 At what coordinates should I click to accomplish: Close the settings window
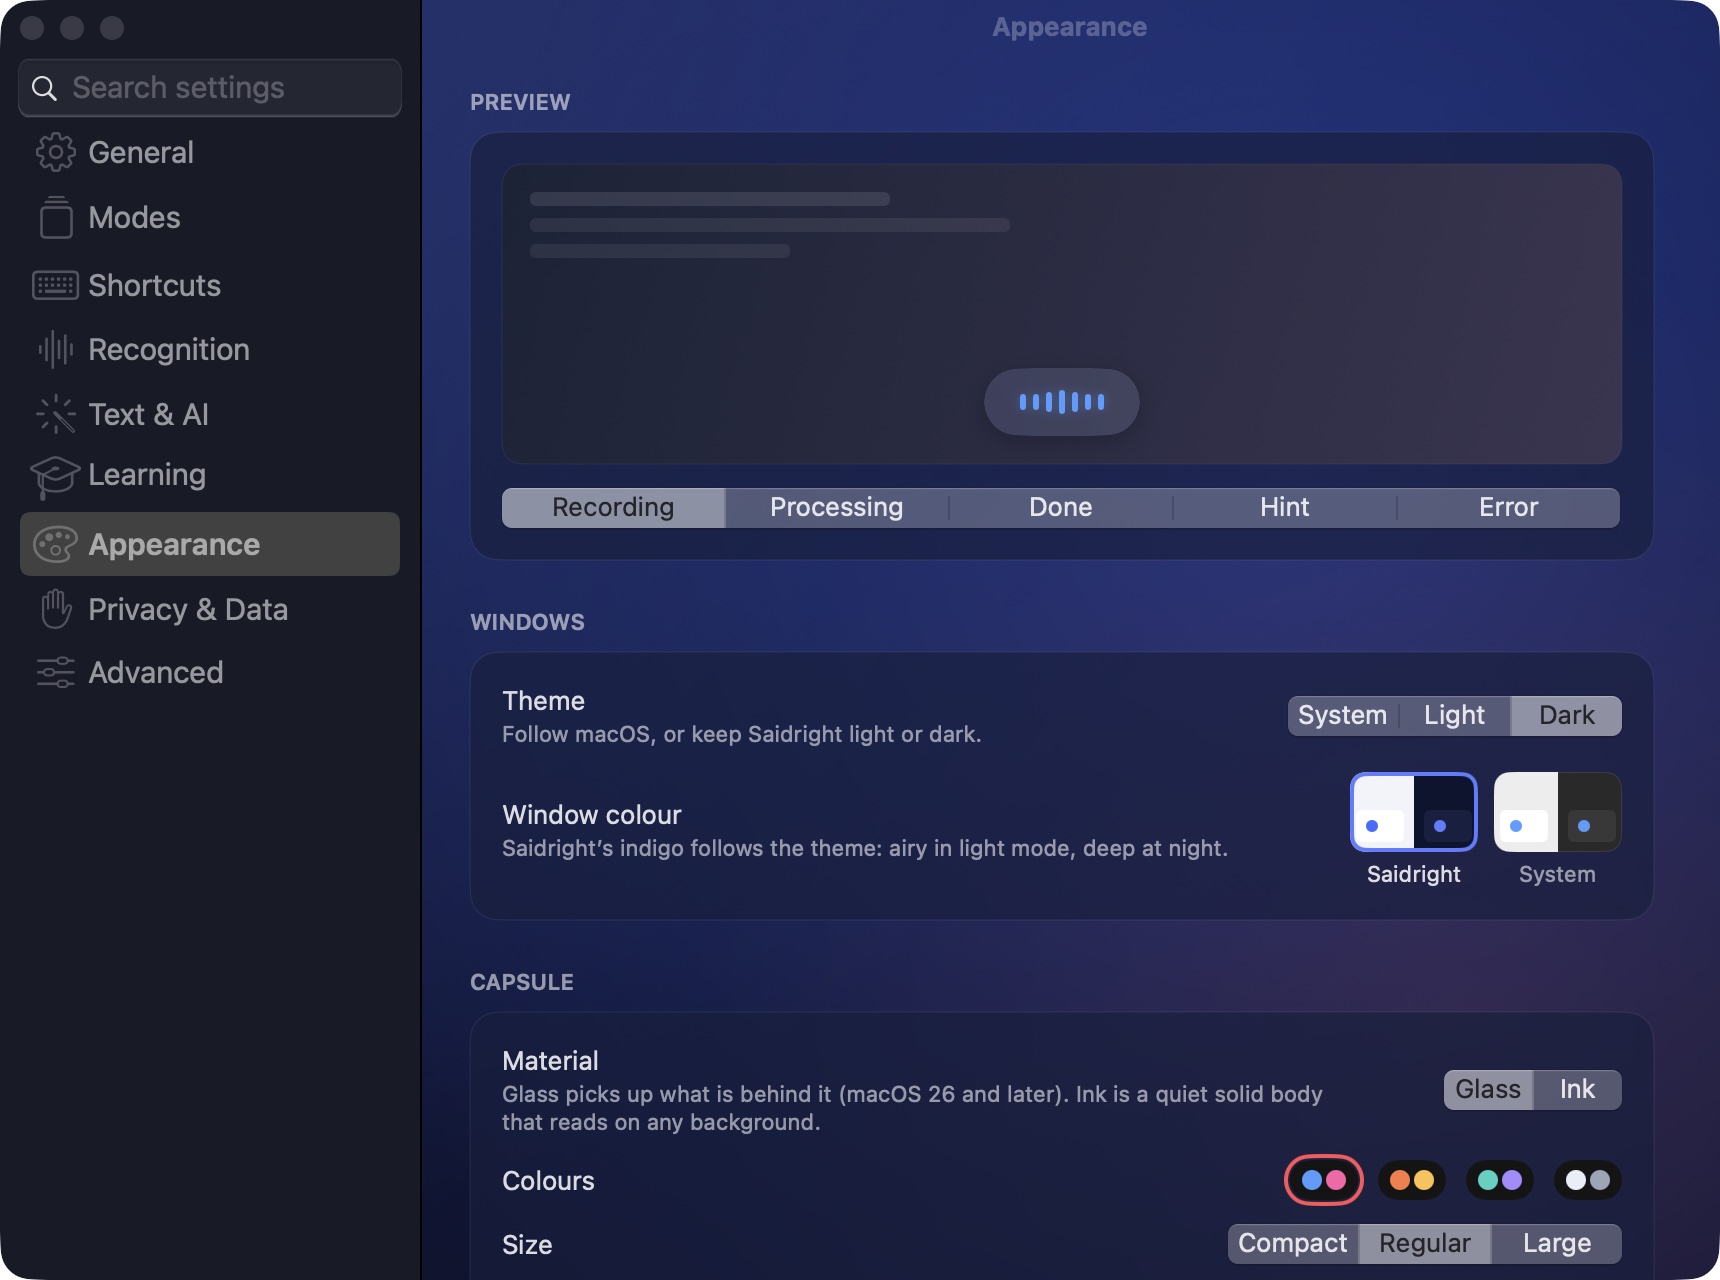click(x=32, y=28)
